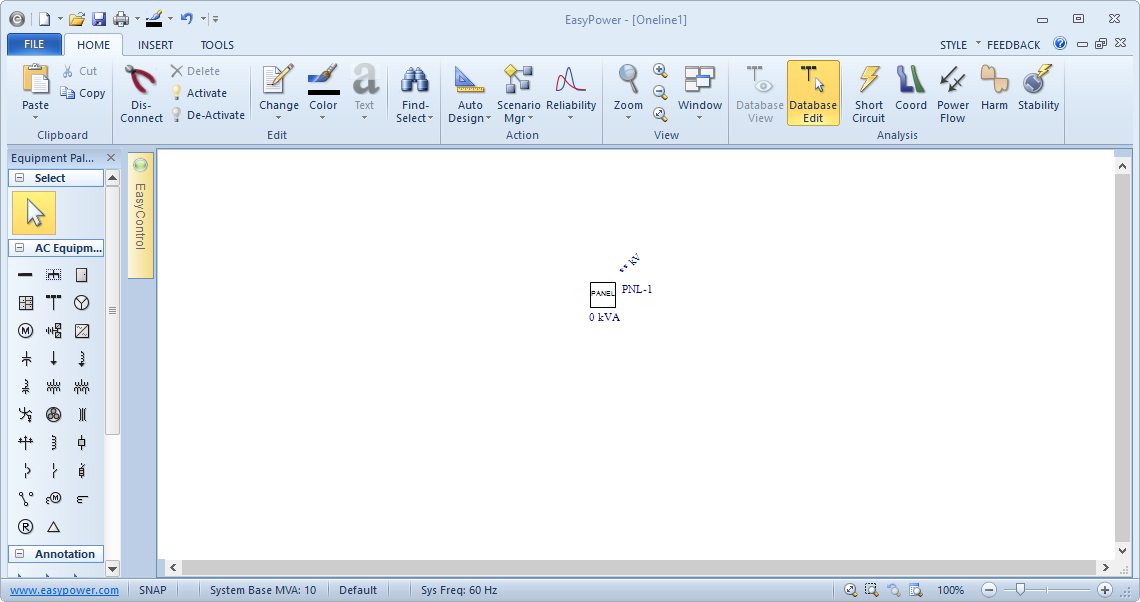Toggle the Database Edit mode
This screenshot has width=1140, height=602.
click(812, 92)
